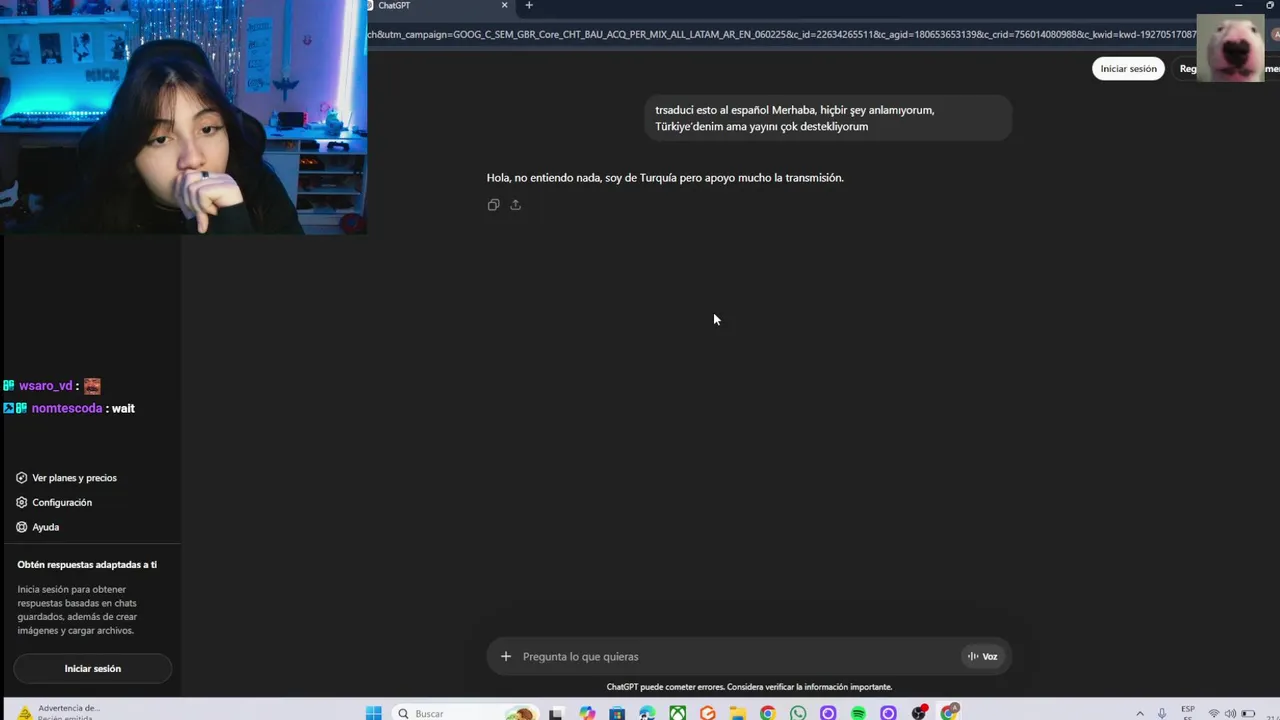
Task: Click the 'Obtén respuestas adaptadas a ti' heading
Action: [87, 565]
